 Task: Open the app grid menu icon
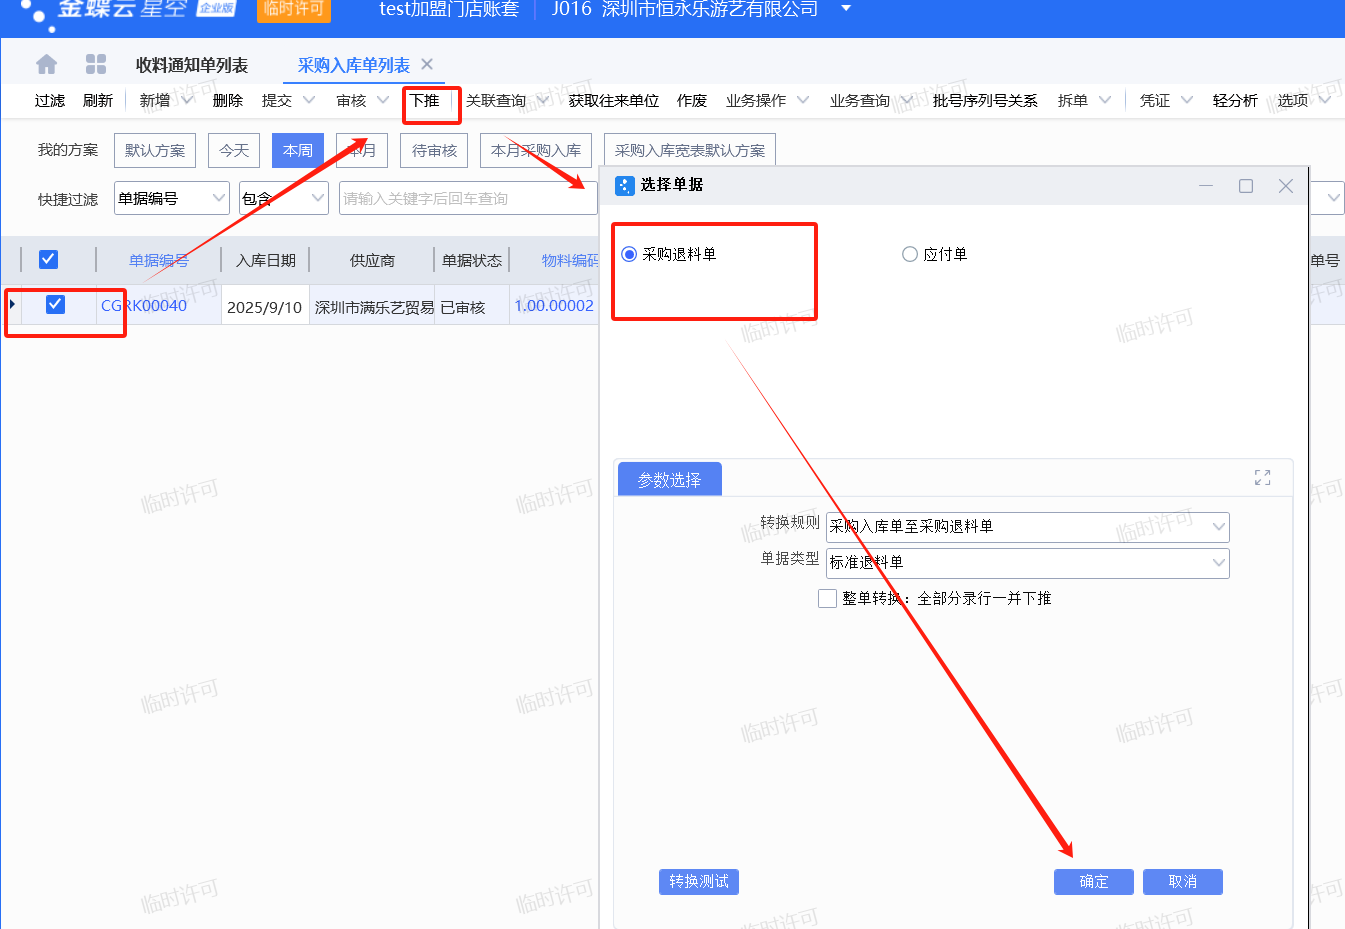click(x=96, y=65)
